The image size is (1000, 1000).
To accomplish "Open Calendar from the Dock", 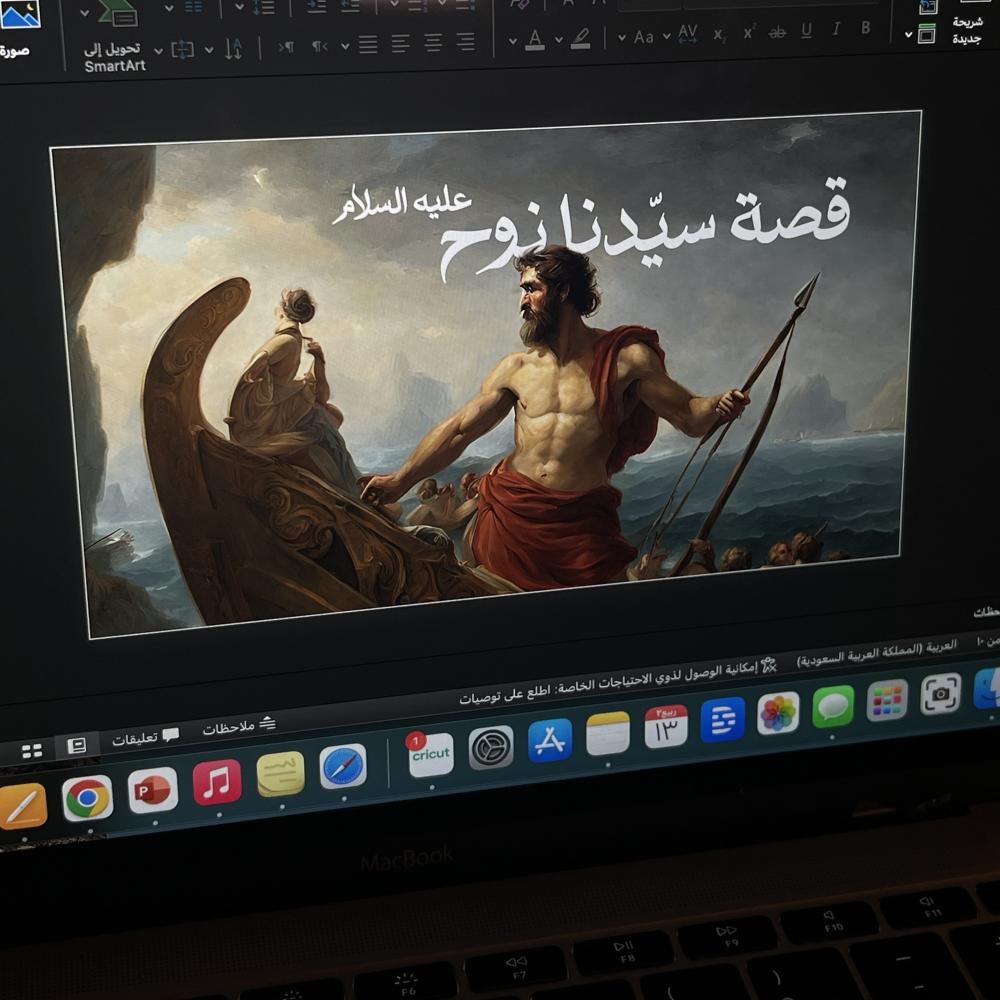I will (666, 726).
